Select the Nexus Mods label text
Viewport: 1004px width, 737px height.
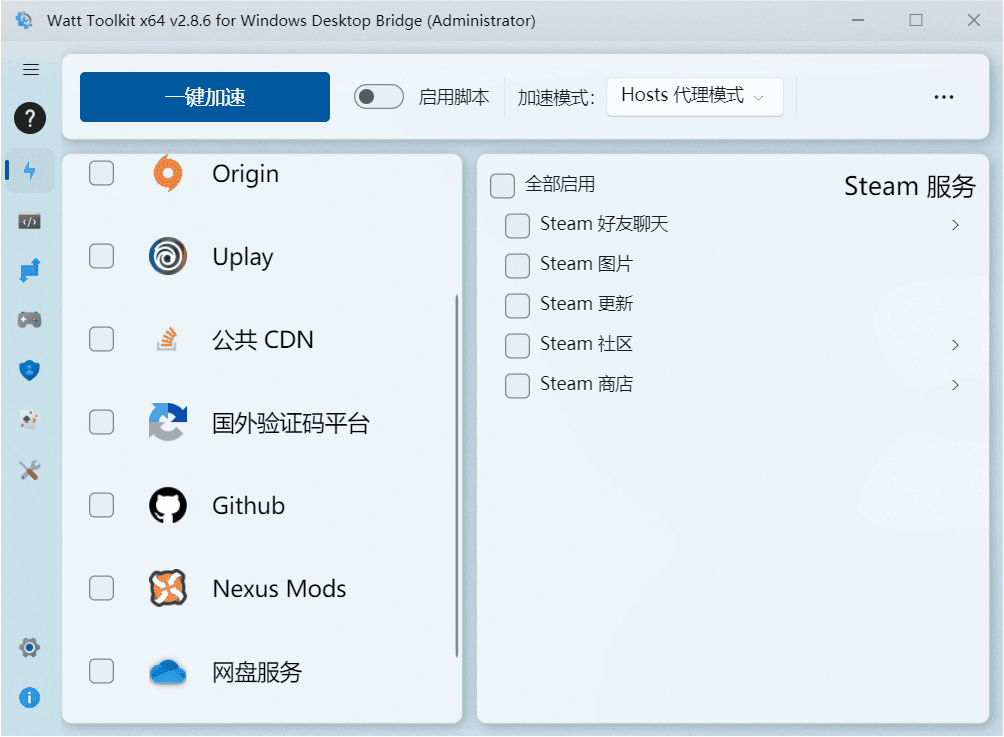click(x=279, y=588)
